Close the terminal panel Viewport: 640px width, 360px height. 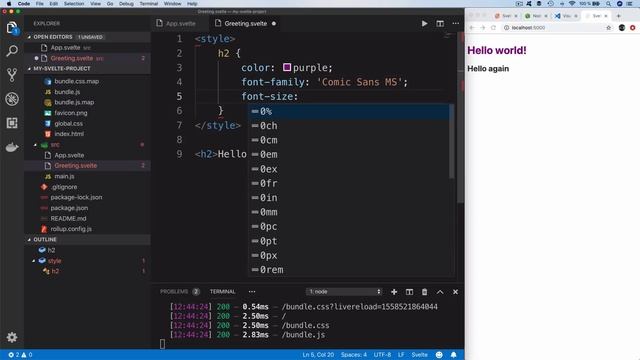pyautogui.click(x=456, y=292)
